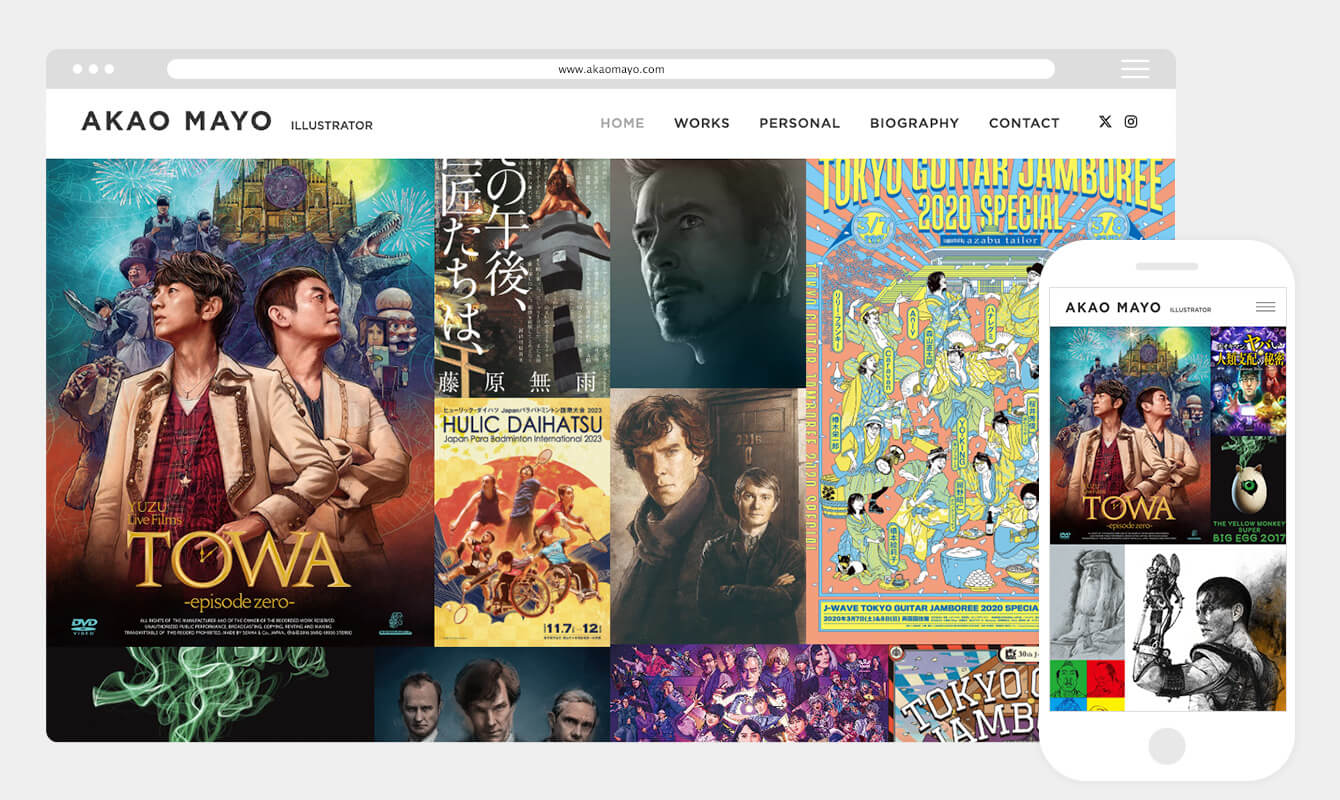Open the green smoke artwork thumbnail

tap(210, 693)
